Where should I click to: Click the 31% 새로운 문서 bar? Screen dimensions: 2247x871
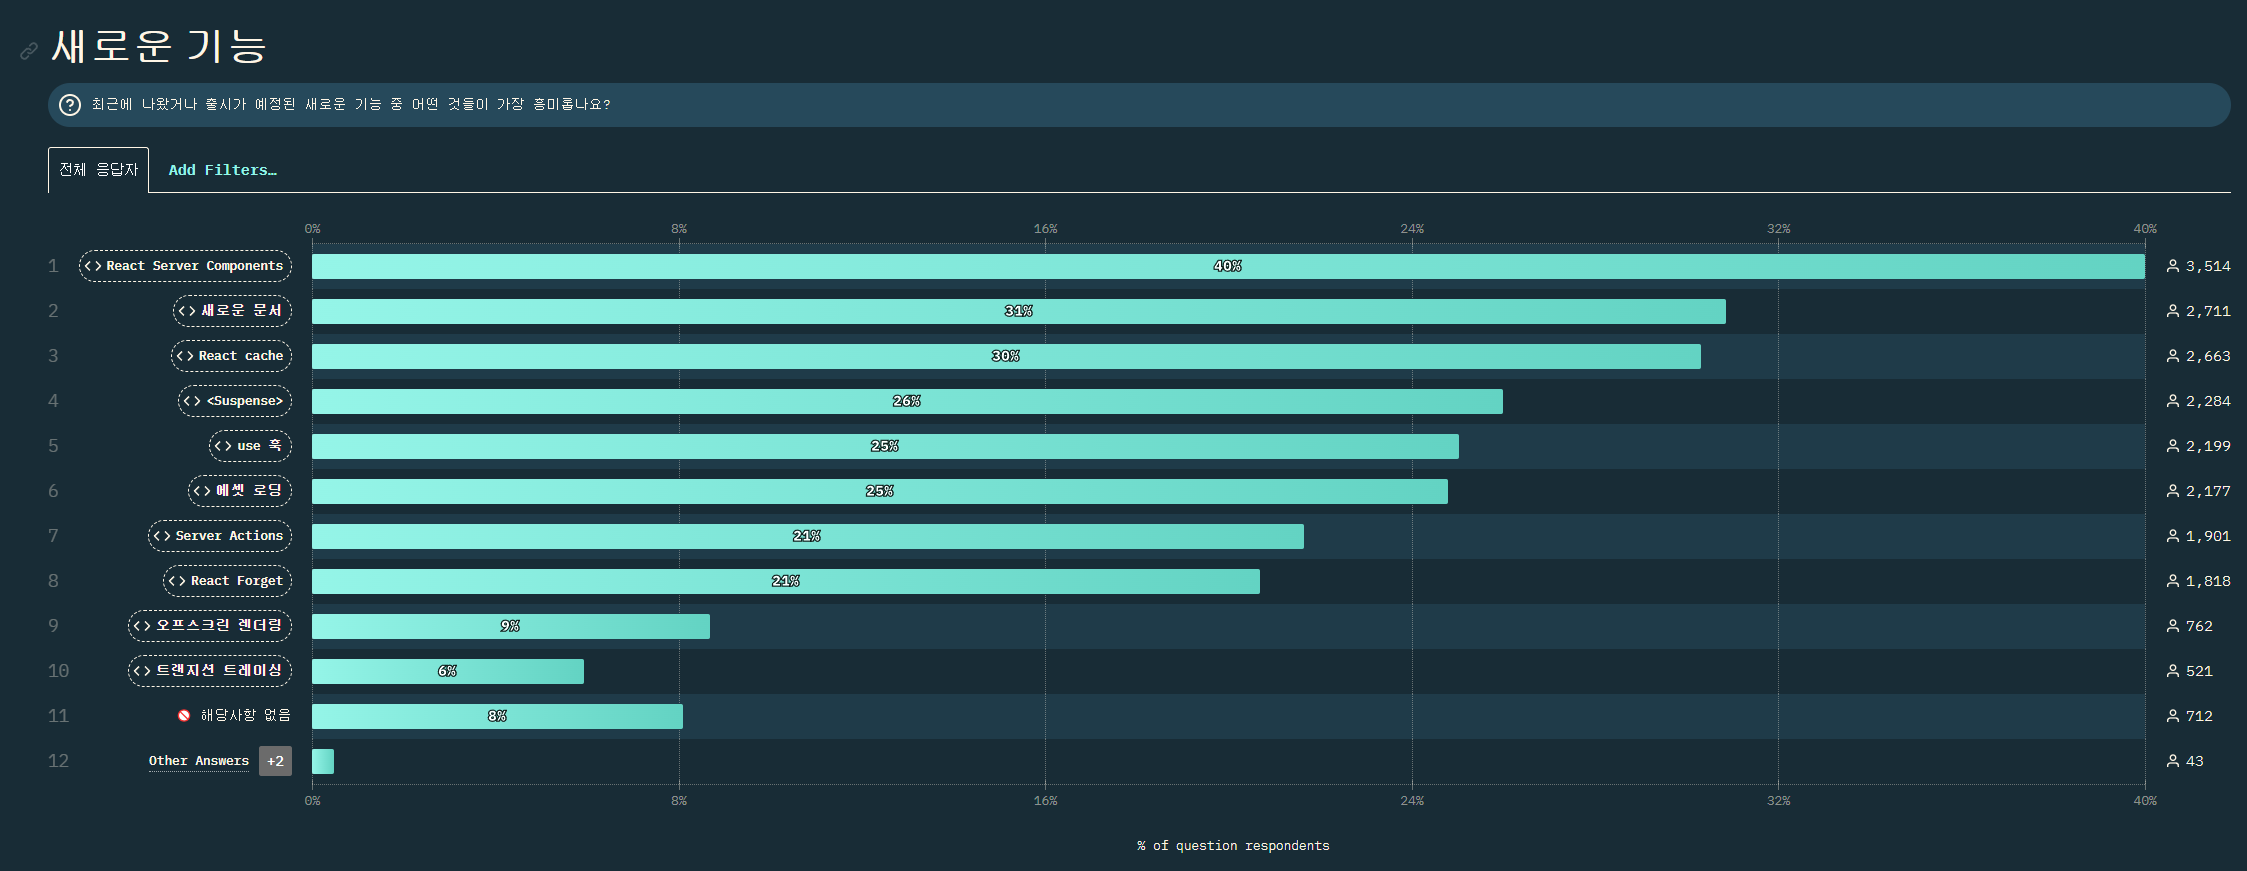coord(1019,311)
